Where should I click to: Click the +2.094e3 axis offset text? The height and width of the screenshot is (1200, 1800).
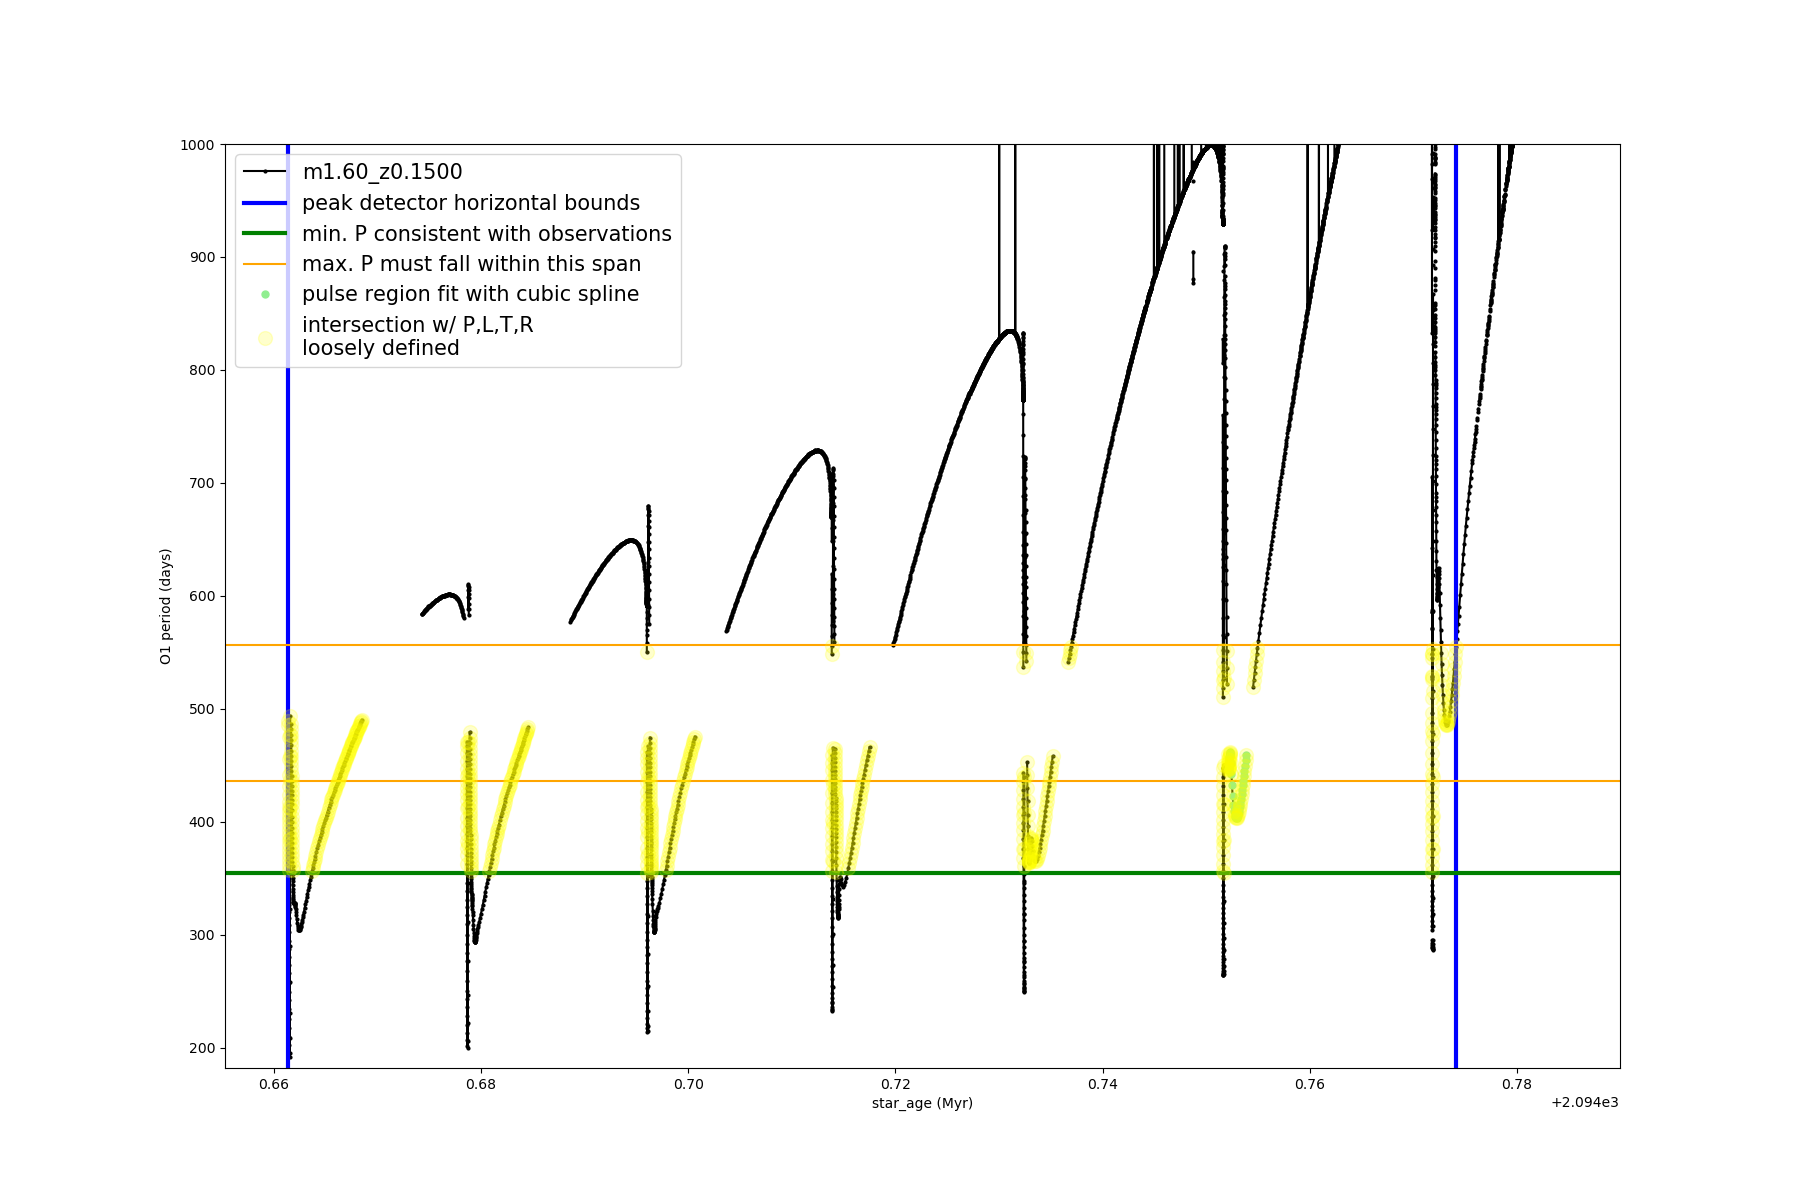[1584, 1103]
